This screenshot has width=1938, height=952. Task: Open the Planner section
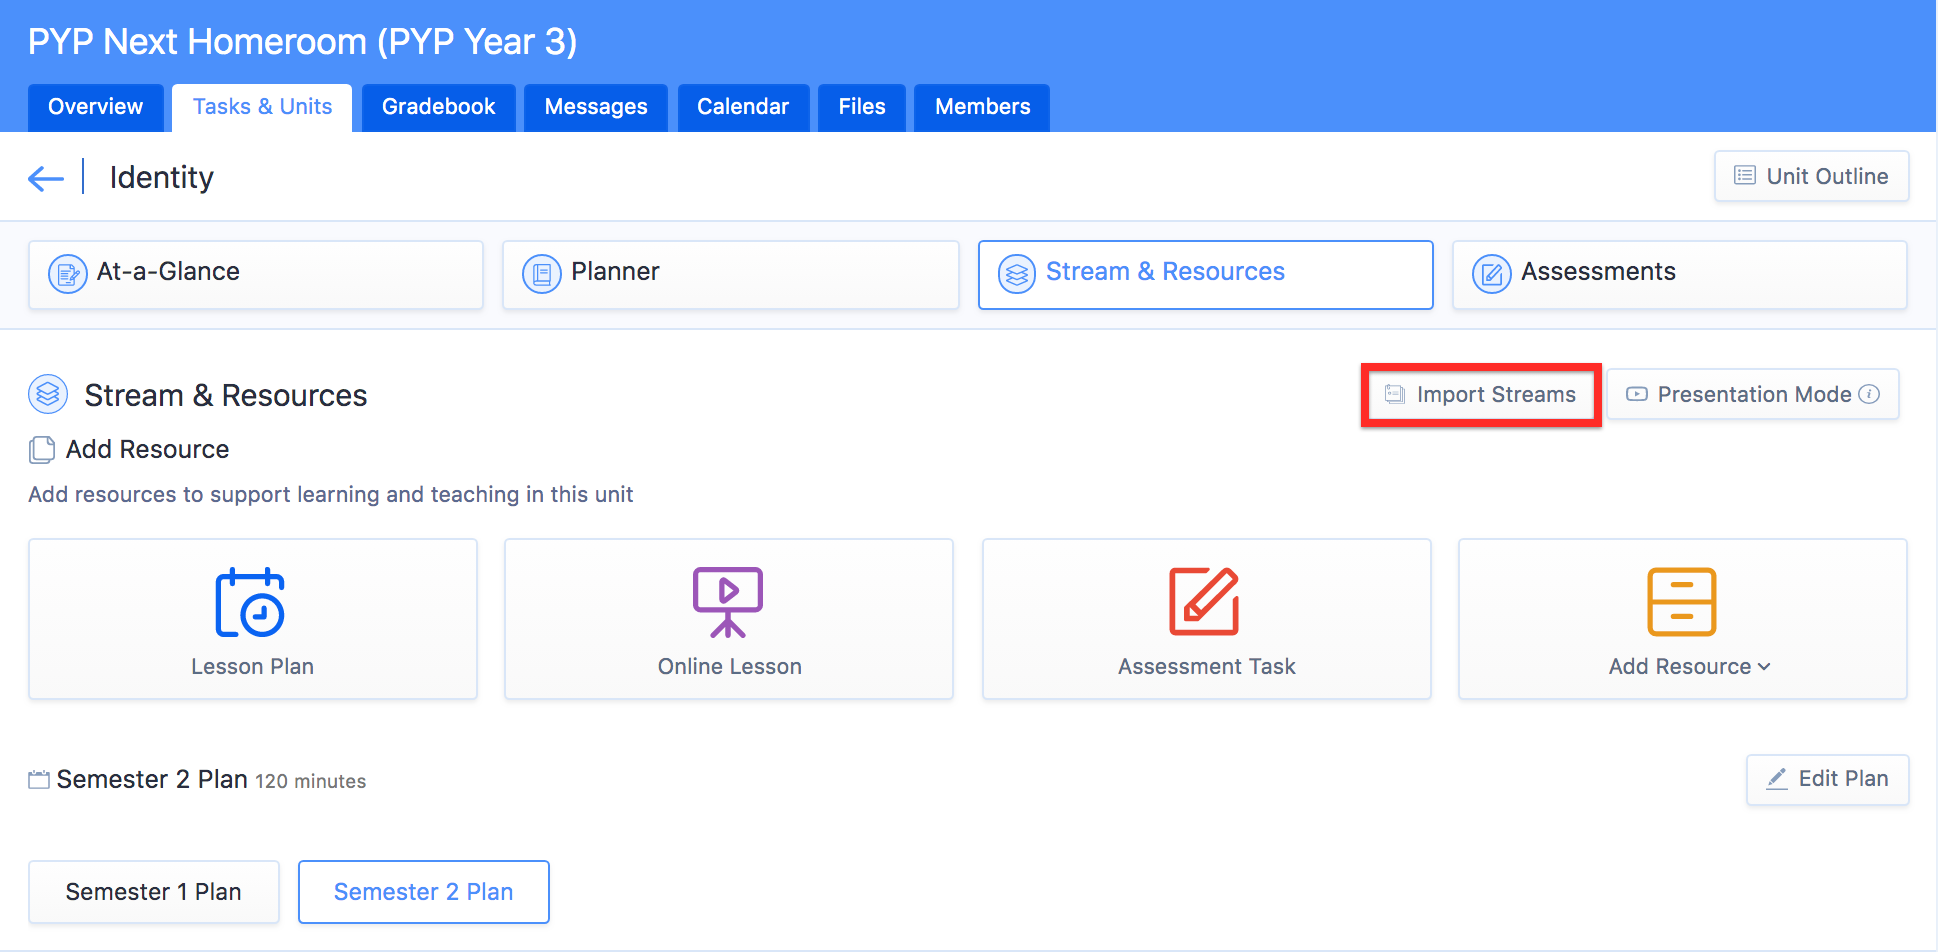pyautogui.click(x=730, y=274)
